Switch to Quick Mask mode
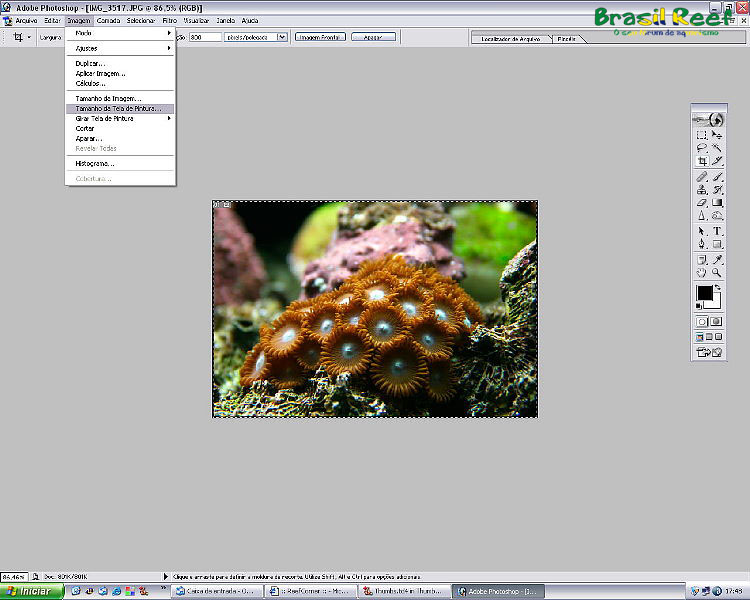The height and width of the screenshot is (600, 750). coord(717,321)
